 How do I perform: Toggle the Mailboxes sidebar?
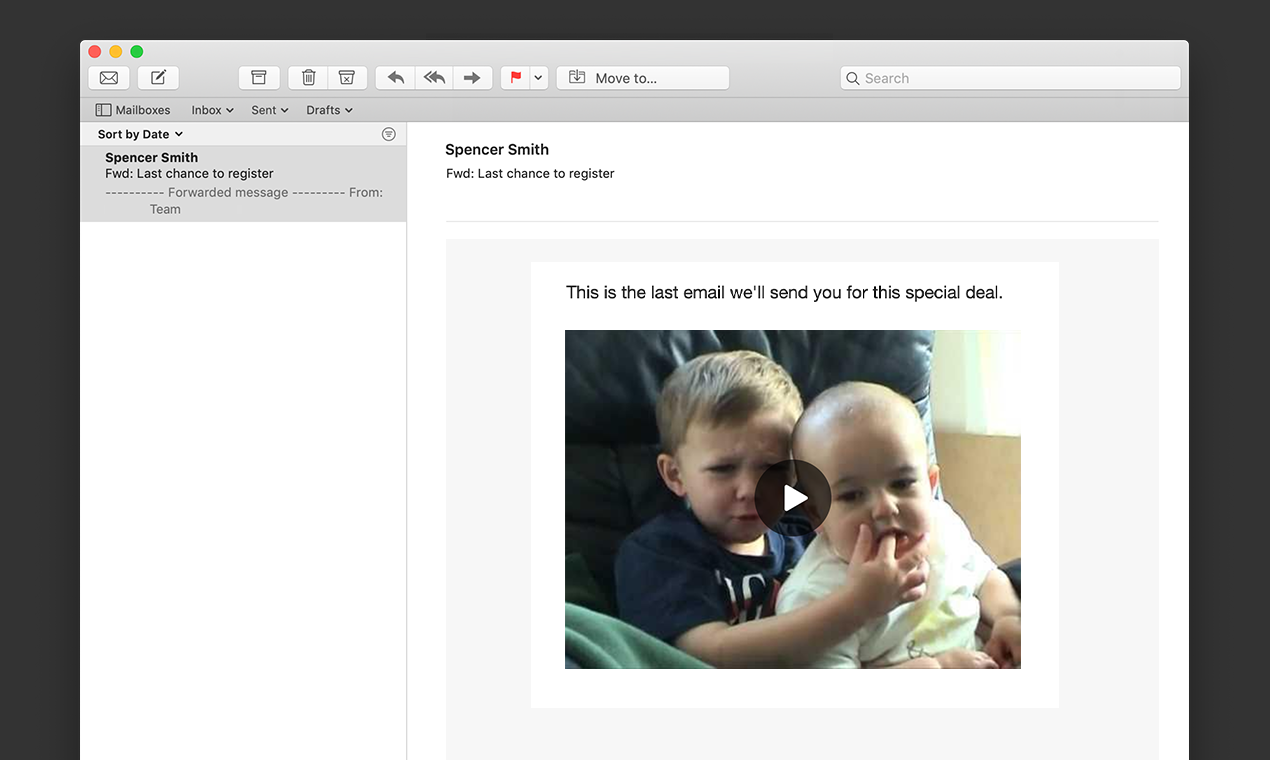tap(133, 110)
